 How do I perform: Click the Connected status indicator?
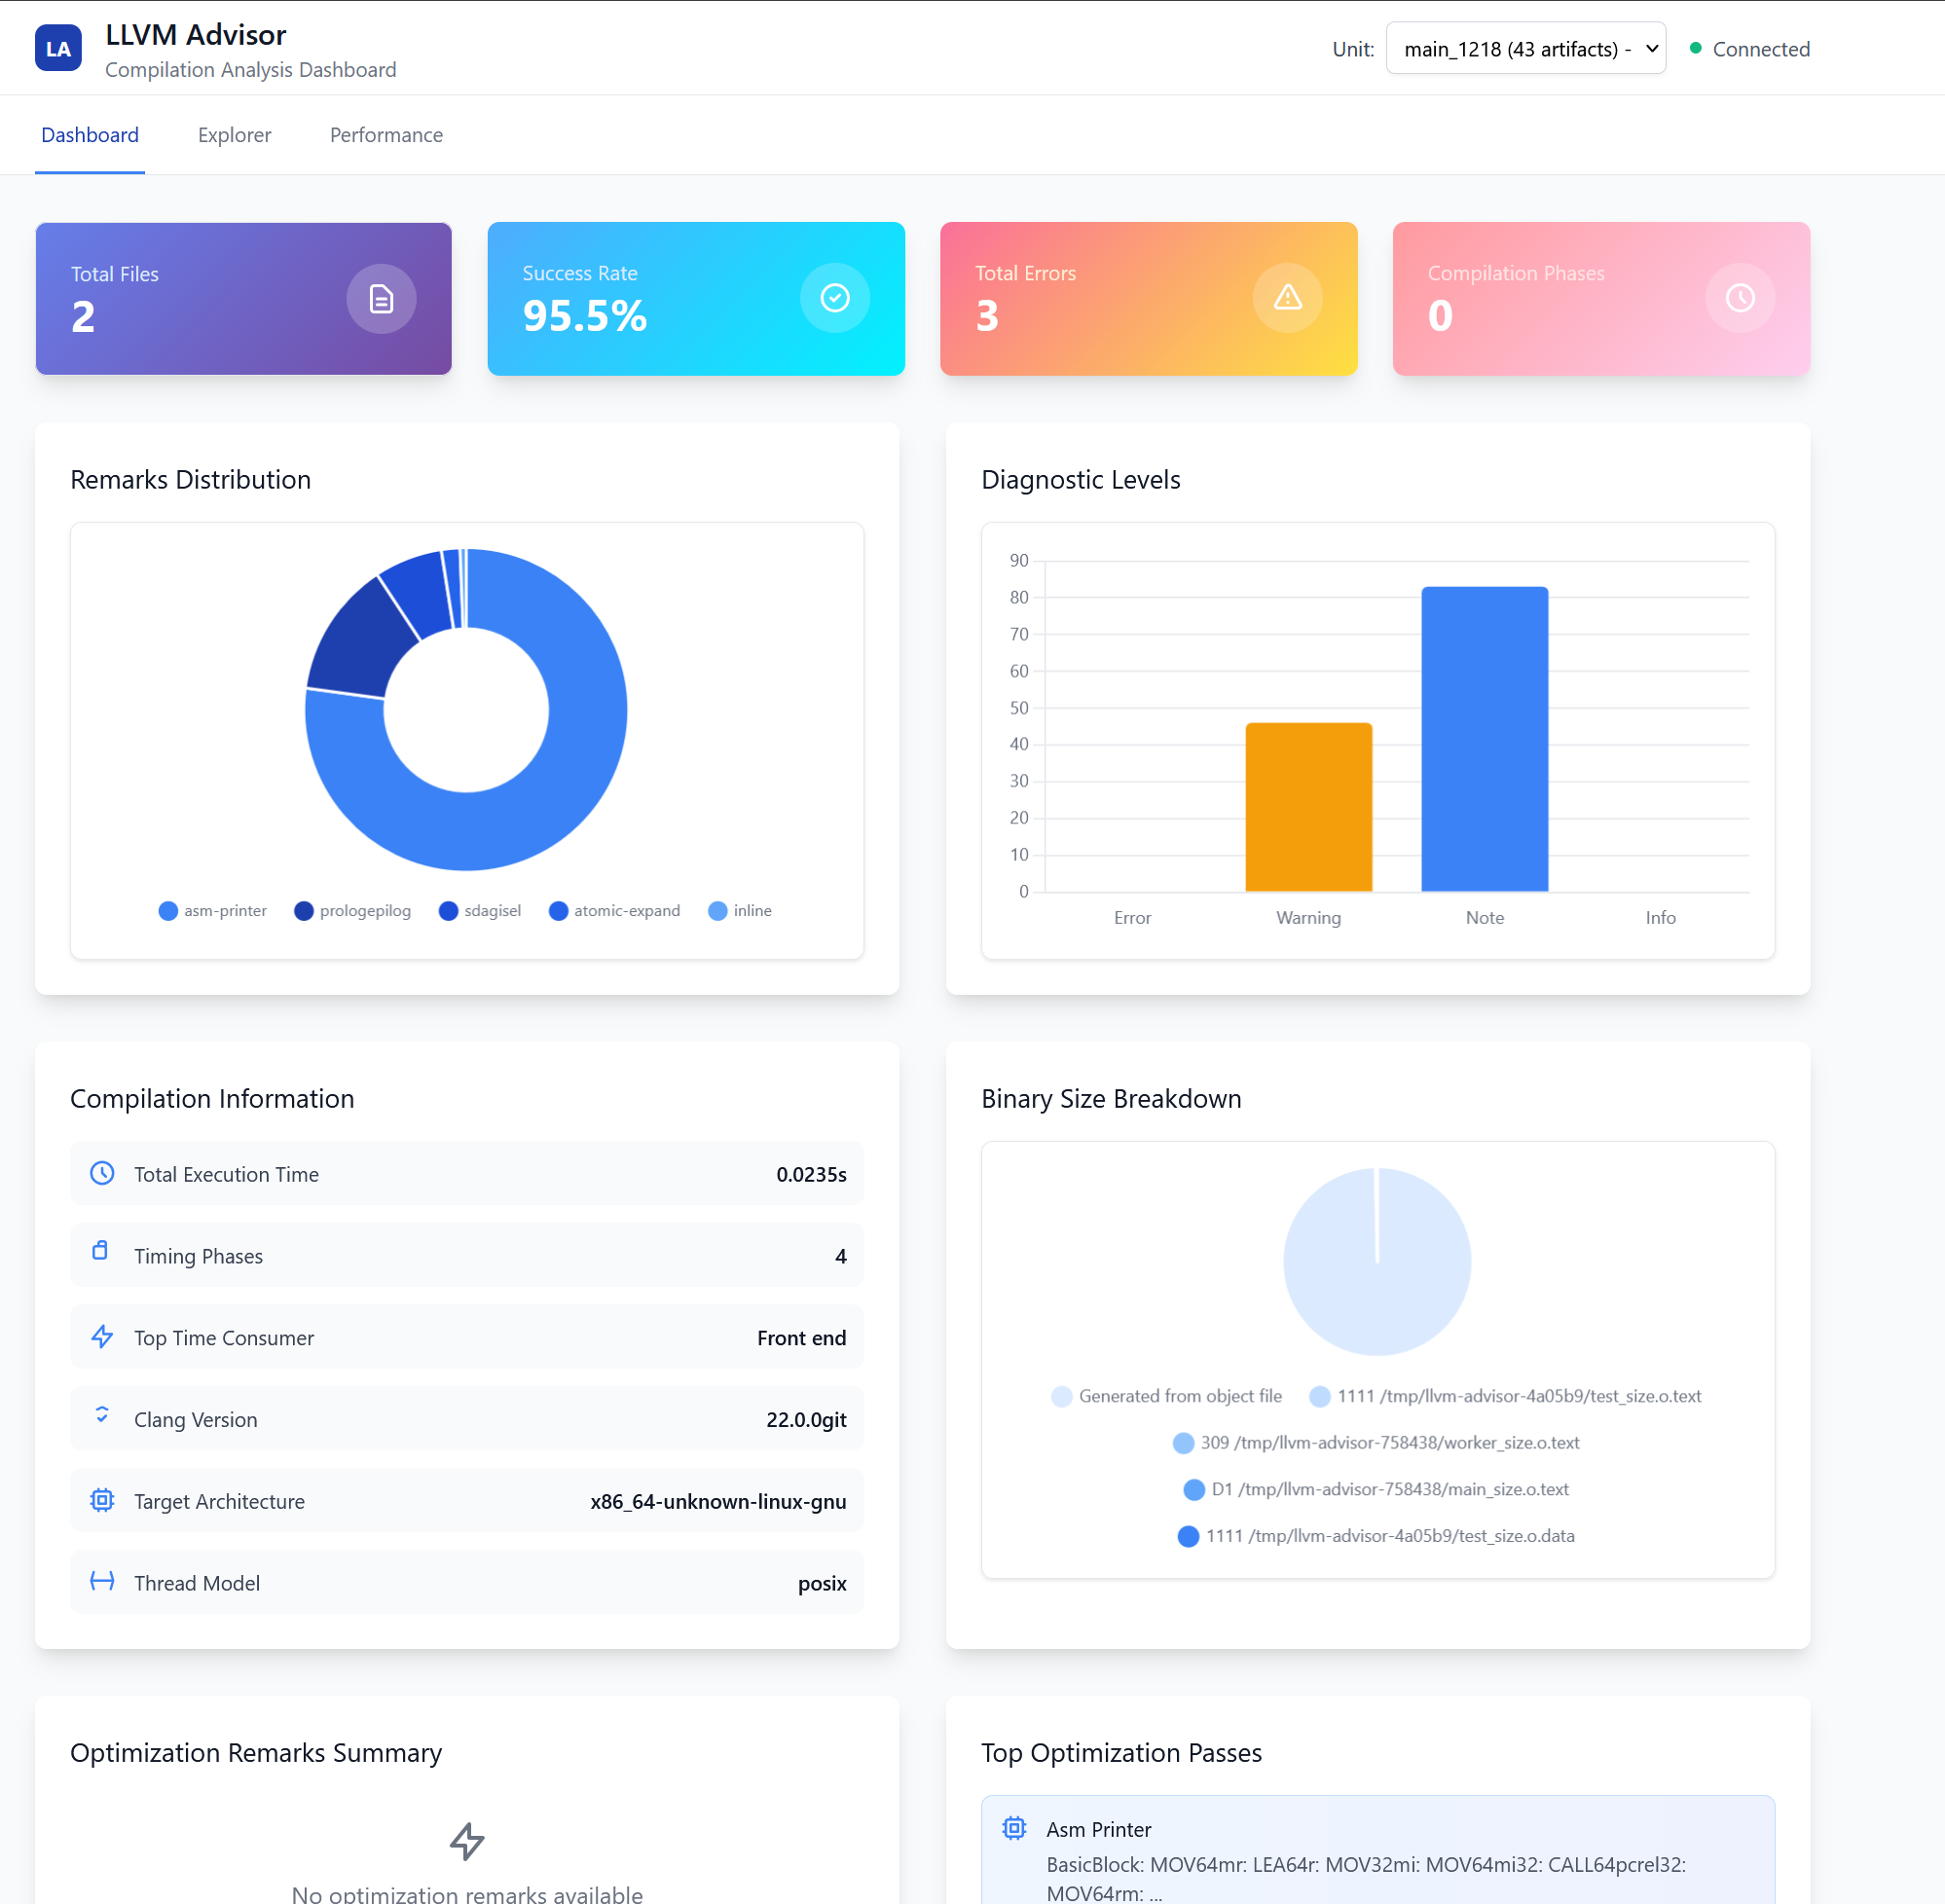click(1748, 48)
